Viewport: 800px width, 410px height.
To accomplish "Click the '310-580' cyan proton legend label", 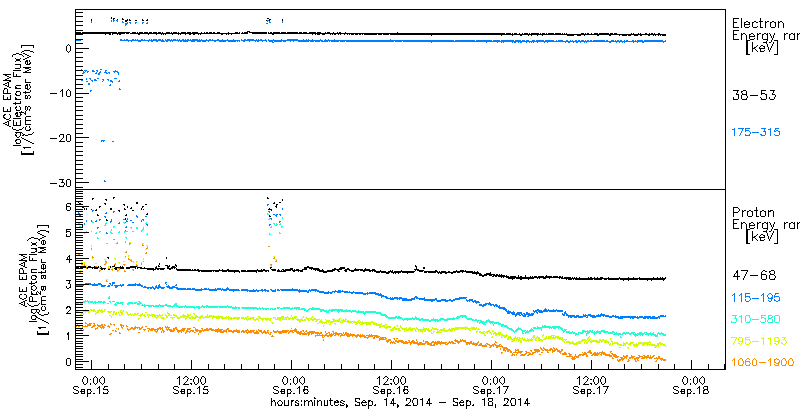I will (756, 319).
